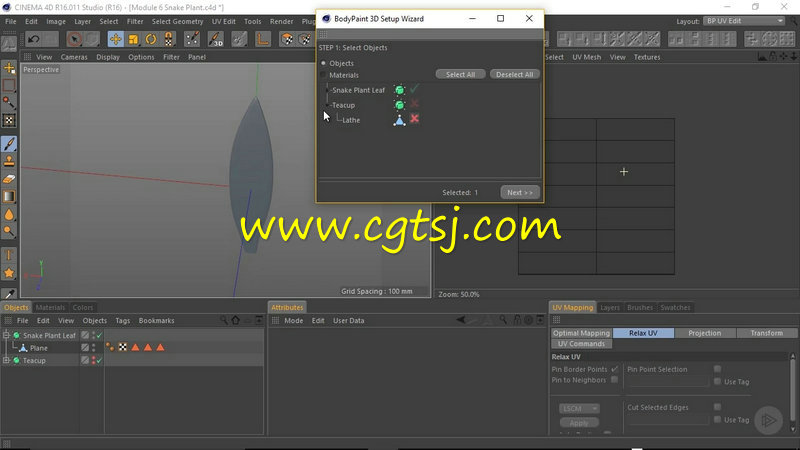Image resolution: width=800 pixels, height=450 pixels.
Task: Click Next >> in Setup Wizard
Action: 519,192
